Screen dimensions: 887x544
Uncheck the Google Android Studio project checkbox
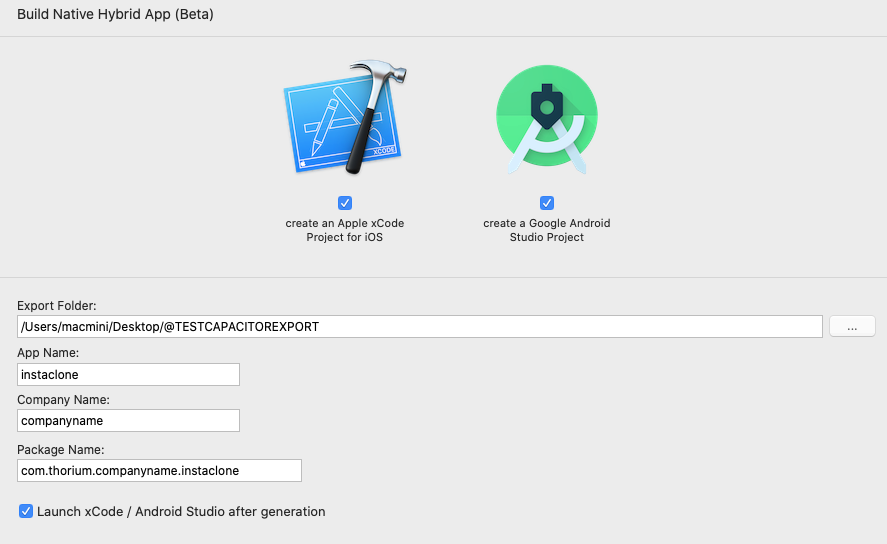[547, 202]
